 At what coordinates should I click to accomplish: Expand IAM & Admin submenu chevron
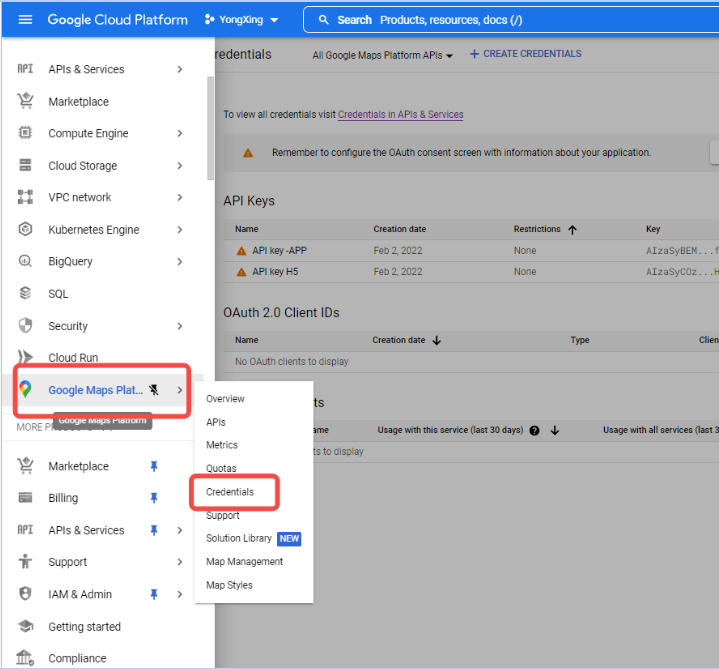click(180, 594)
